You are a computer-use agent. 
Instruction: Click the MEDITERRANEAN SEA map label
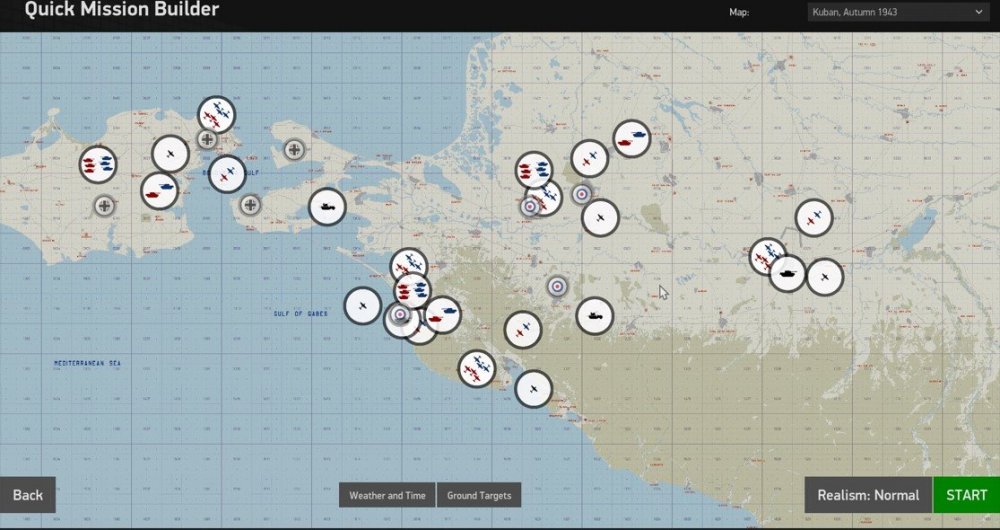pos(87,363)
